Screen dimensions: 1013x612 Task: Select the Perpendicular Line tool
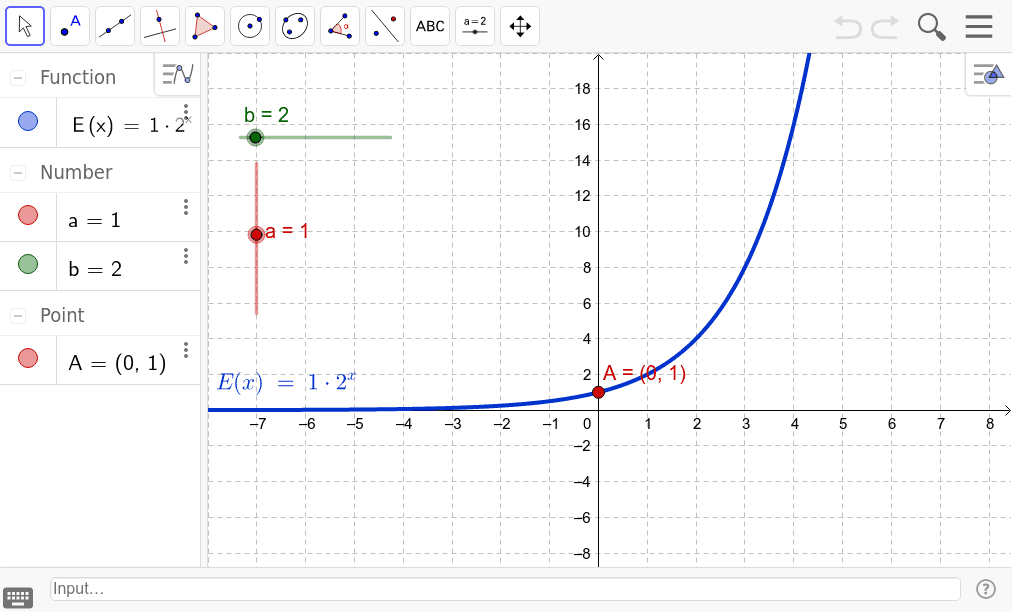pyautogui.click(x=160, y=26)
